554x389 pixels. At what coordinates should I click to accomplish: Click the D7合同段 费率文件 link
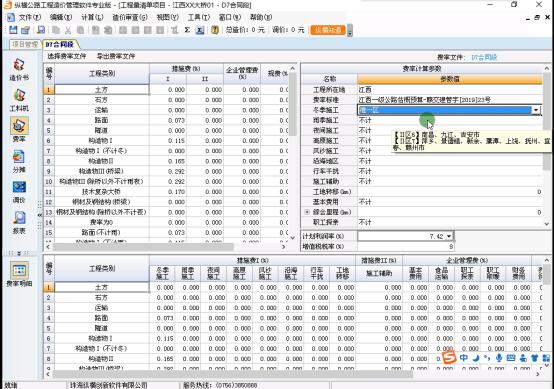[x=484, y=57]
